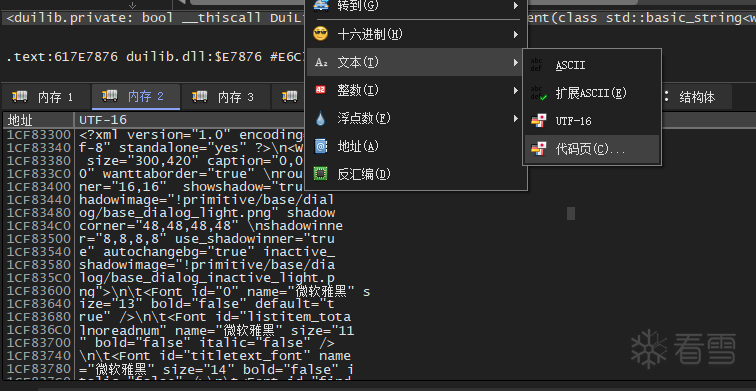Click the water drop icon beside 浮点数(F)
This screenshot has height=391, width=756.
click(x=320, y=118)
